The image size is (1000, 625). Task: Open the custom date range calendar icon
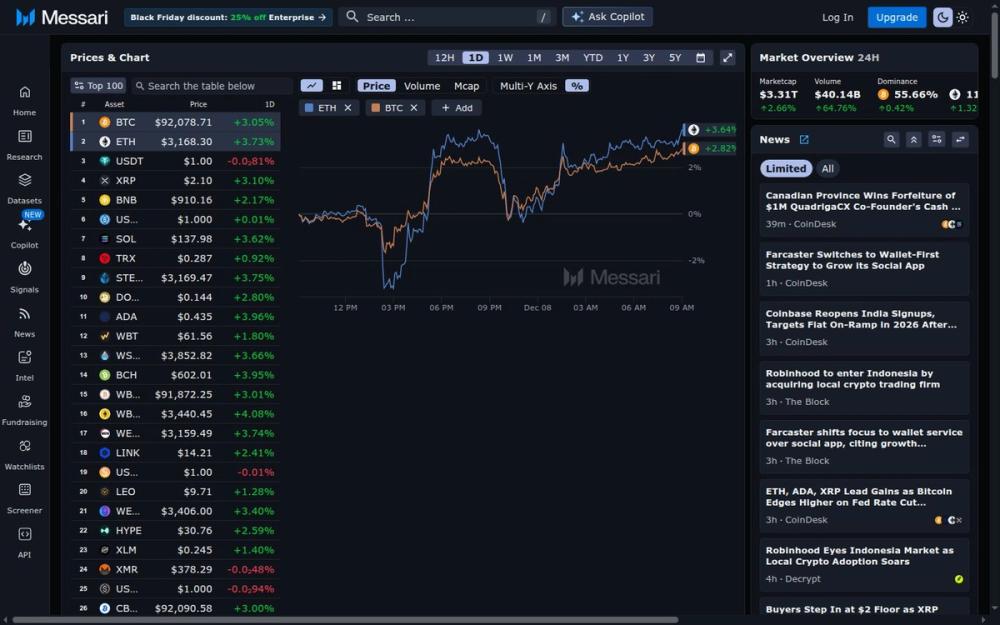click(700, 57)
